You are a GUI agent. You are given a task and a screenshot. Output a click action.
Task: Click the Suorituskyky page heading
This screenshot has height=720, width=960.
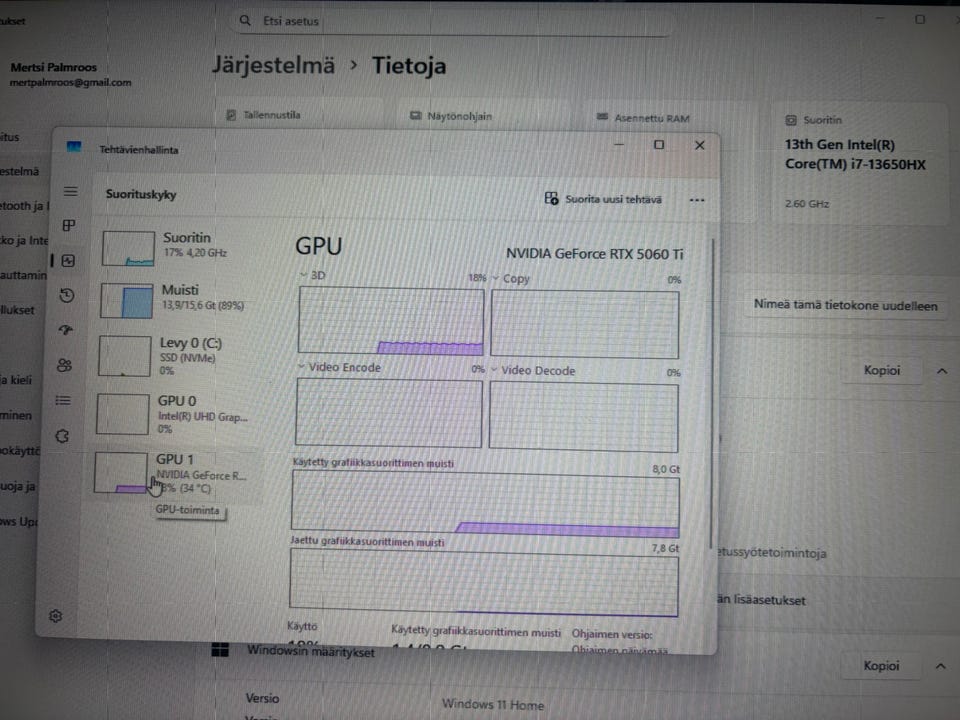point(141,194)
